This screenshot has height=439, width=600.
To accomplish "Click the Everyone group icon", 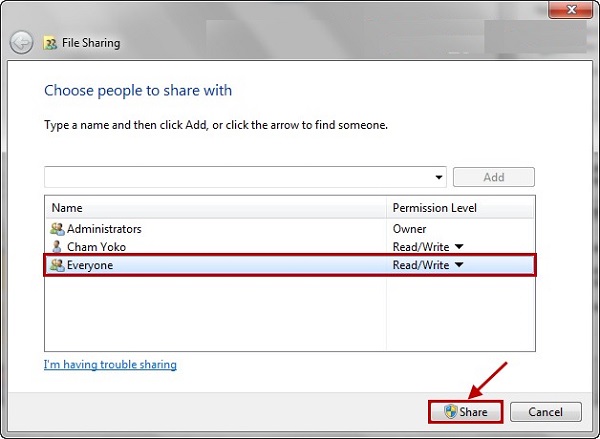I will [56, 265].
